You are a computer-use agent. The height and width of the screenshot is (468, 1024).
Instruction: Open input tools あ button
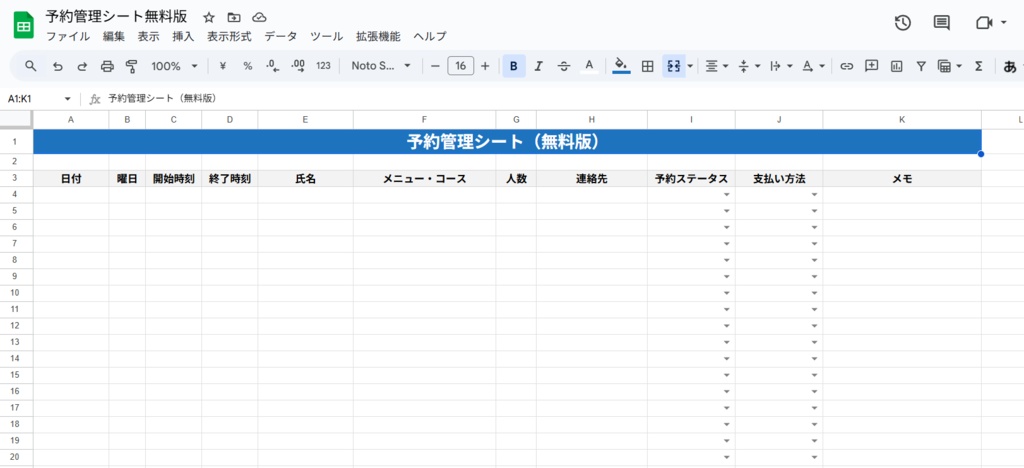pos(1010,66)
